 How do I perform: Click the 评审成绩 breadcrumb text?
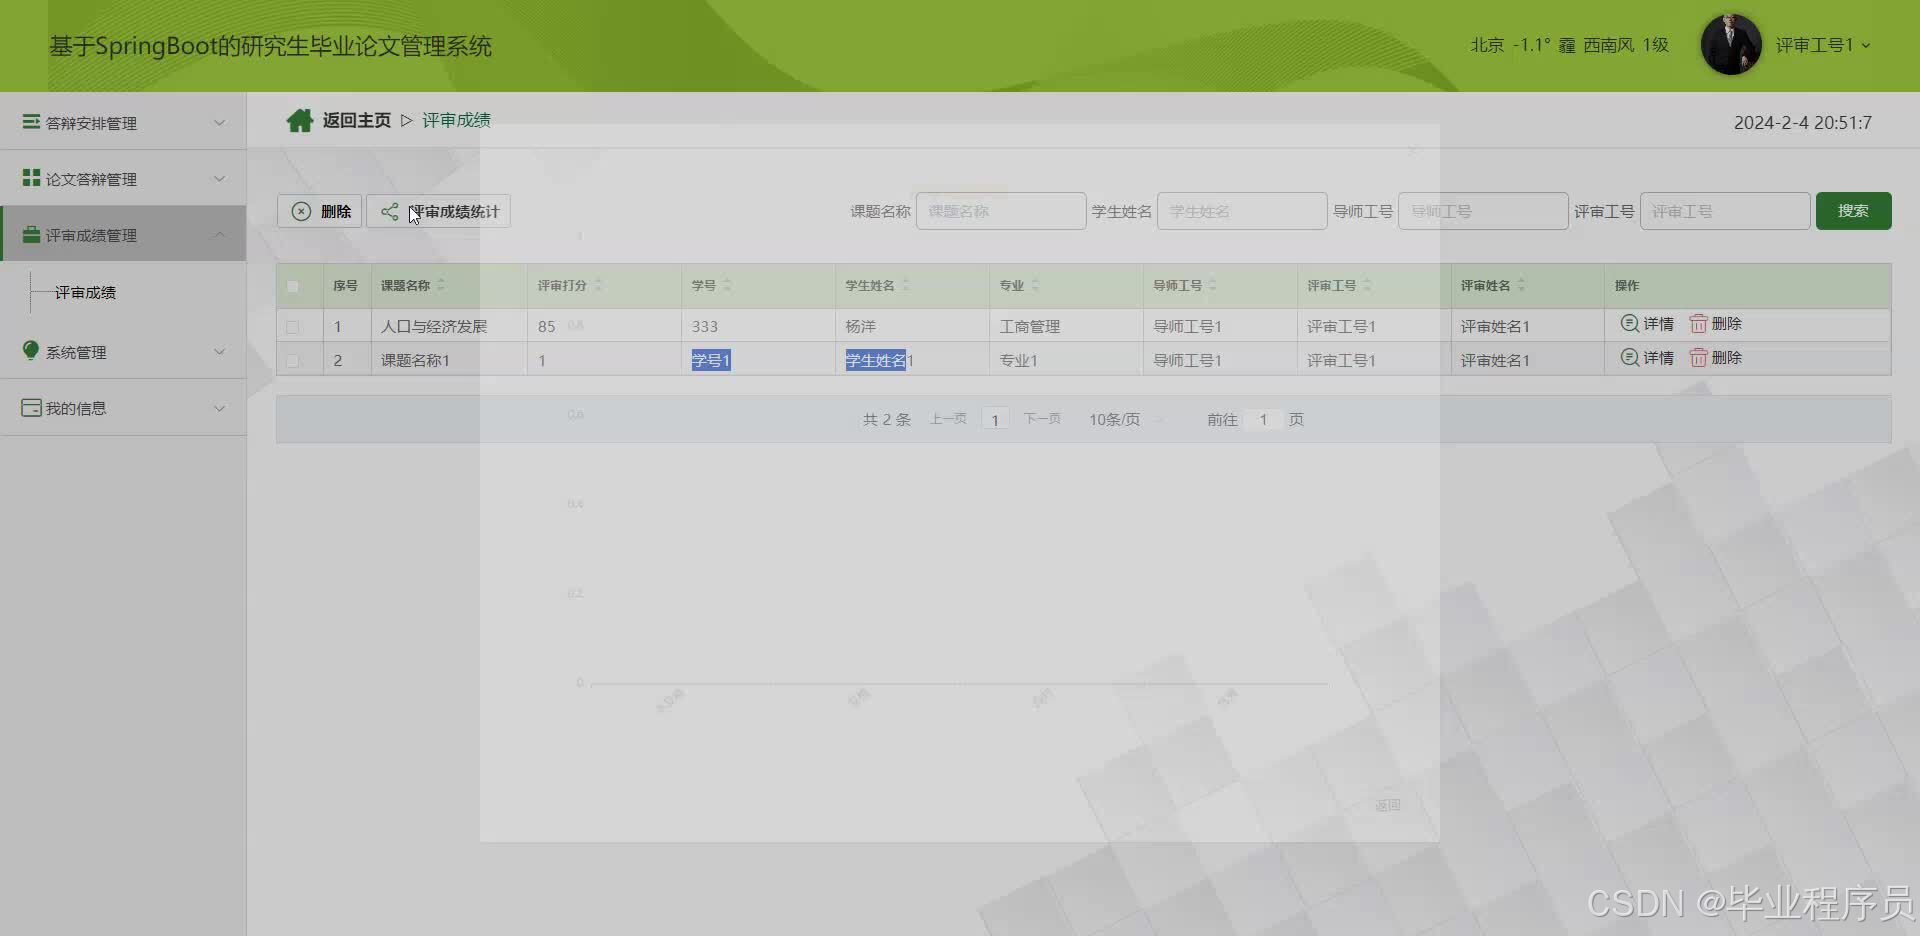tap(456, 120)
